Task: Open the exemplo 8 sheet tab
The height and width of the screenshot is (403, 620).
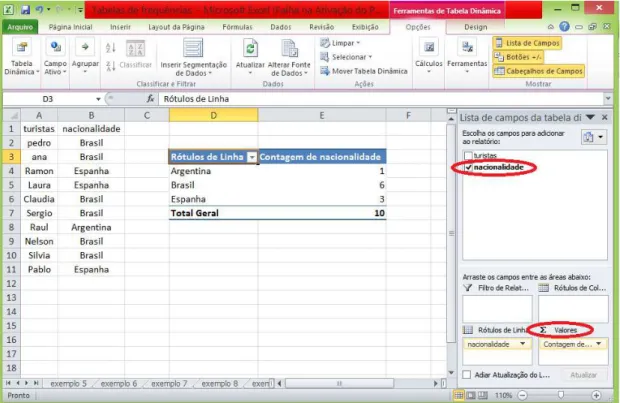Action: point(220,384)
